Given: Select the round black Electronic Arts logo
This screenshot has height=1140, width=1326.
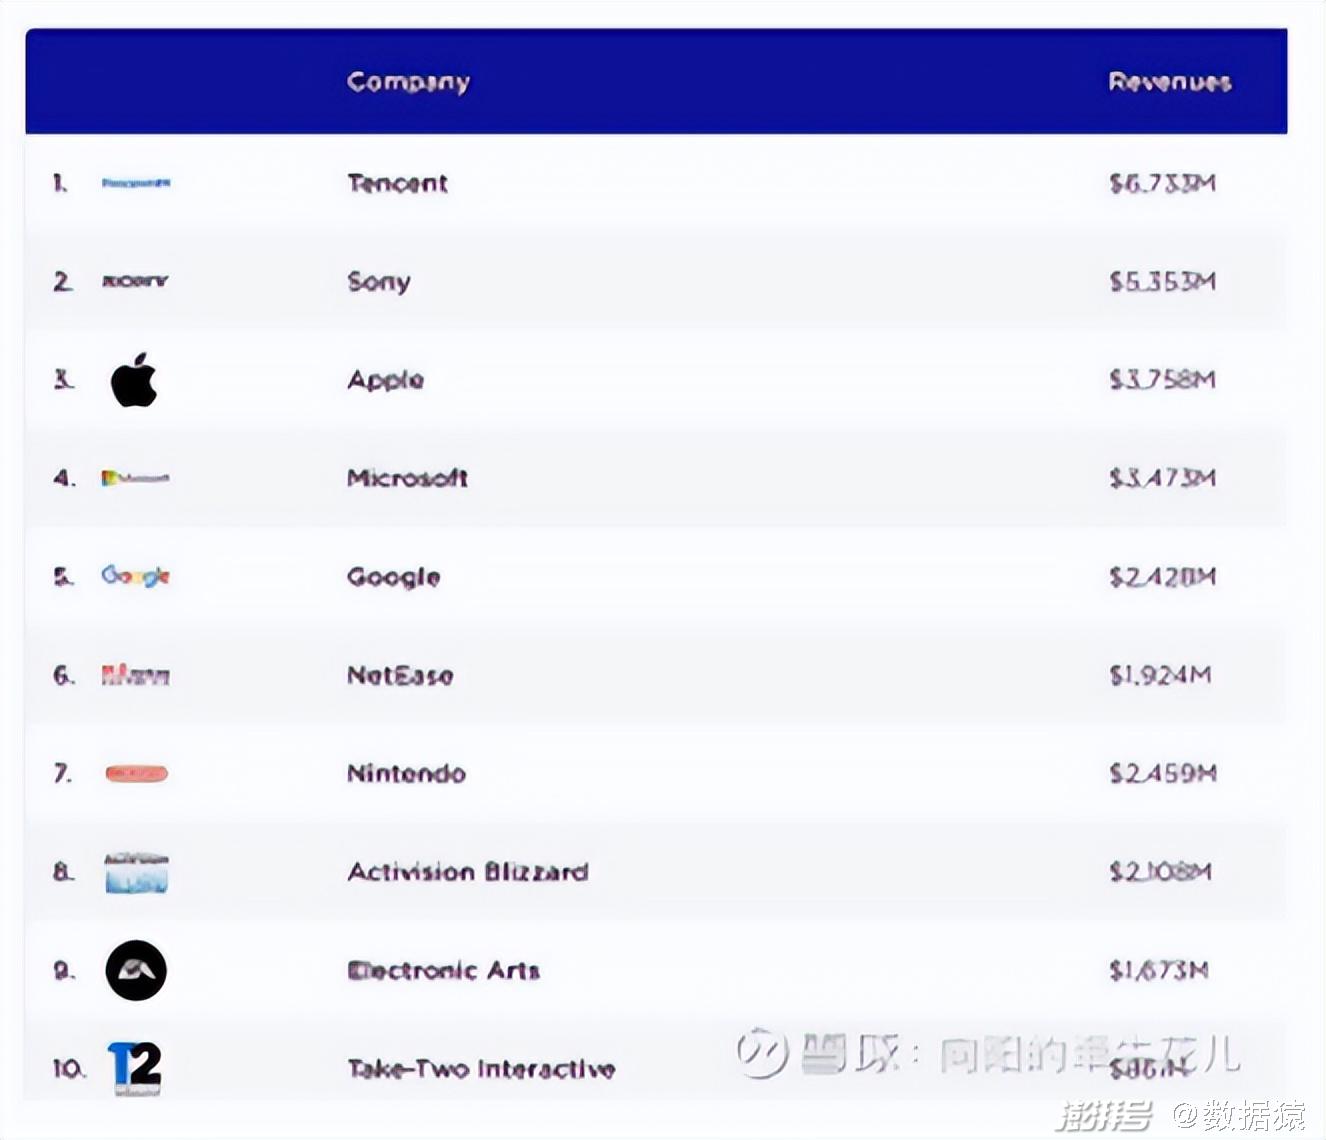Looking at the screenshot, I should 136,970.
